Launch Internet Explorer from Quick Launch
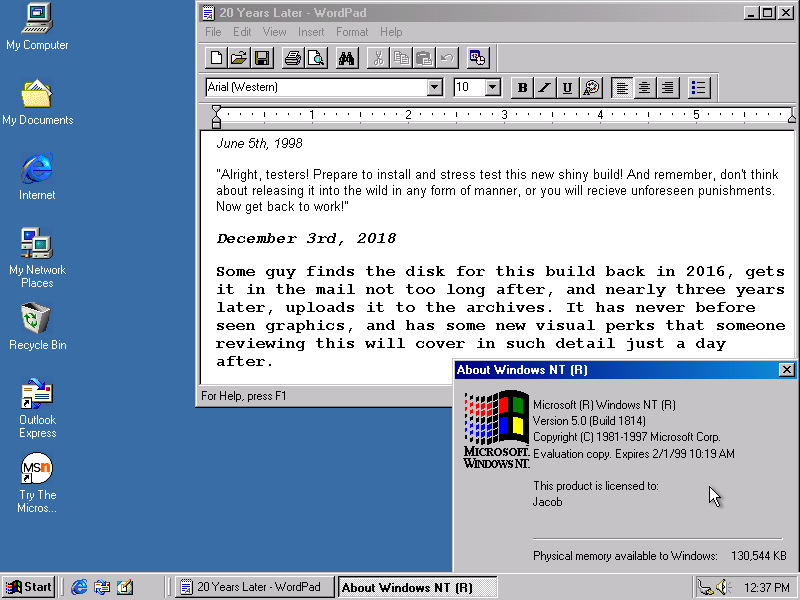800x600 pixels. (x=79, y=587)
